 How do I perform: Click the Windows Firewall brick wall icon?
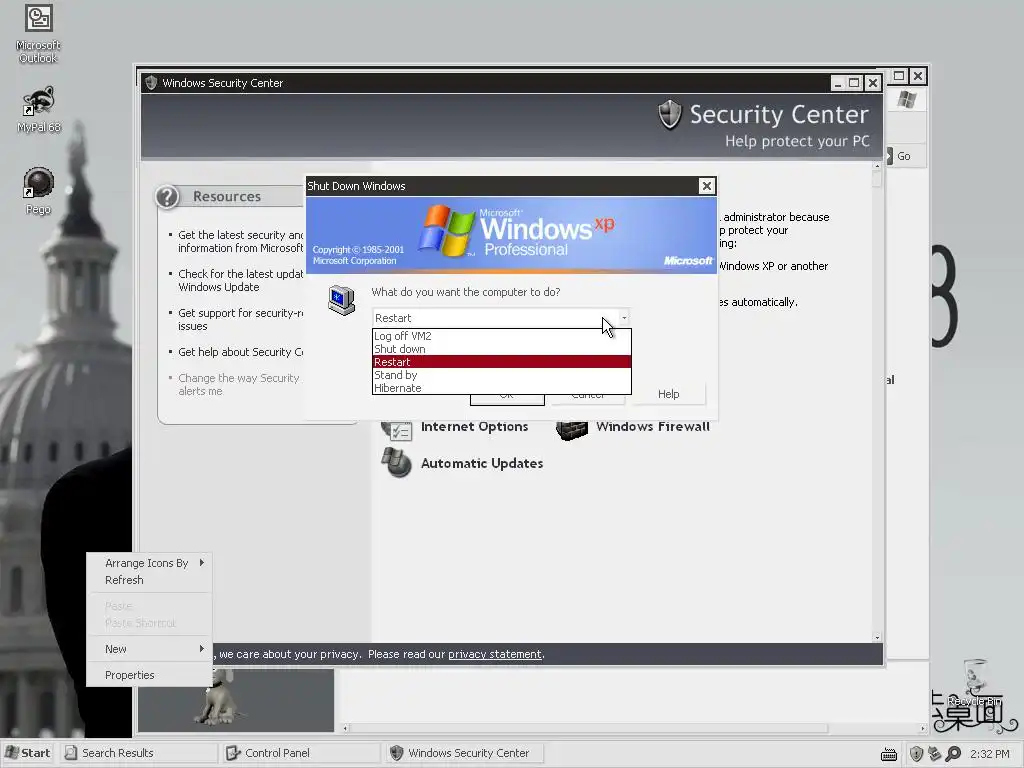(572, 429)
